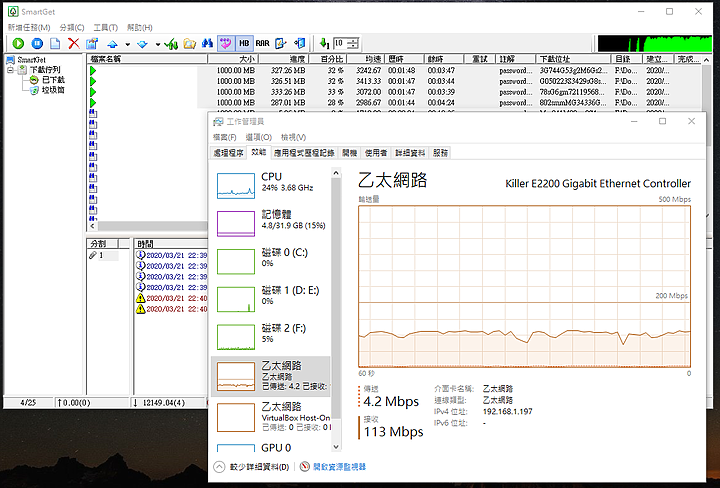
Task: Collapse details with 較少詳細資料 chevron
Action: coord(220,466)
